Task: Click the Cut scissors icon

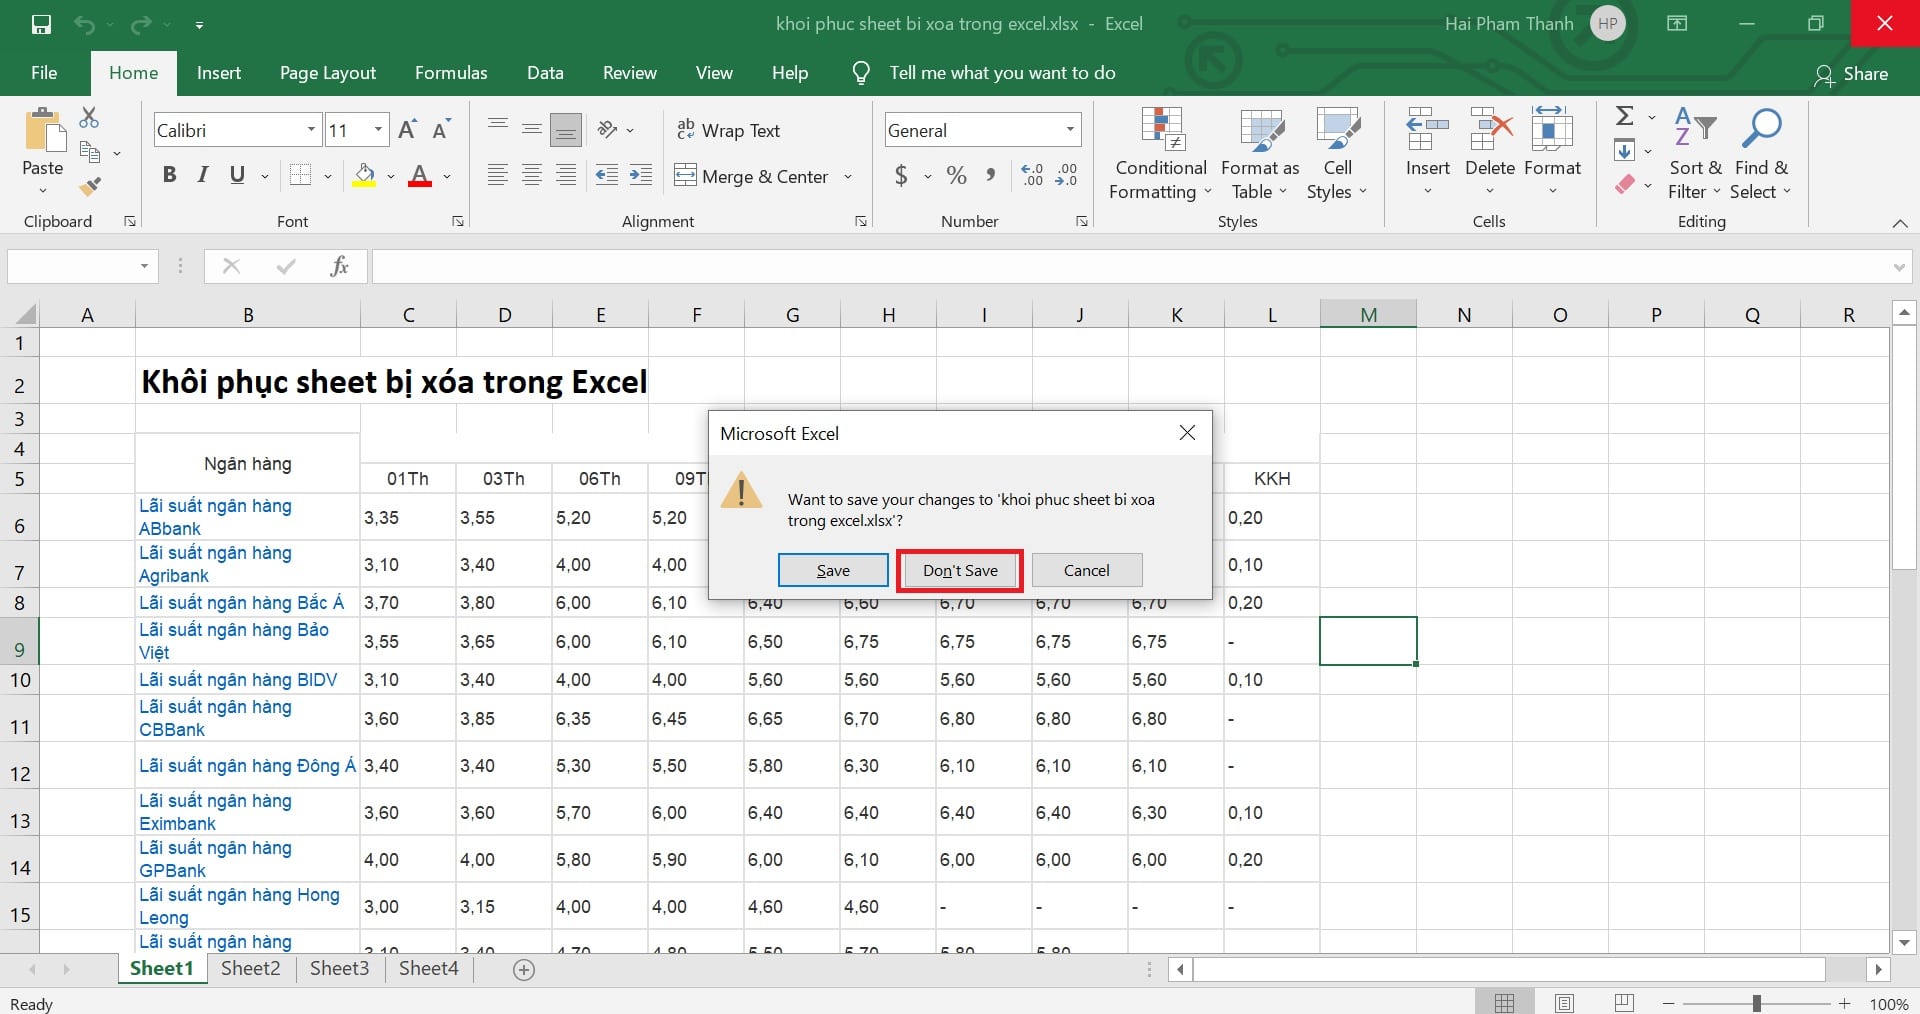Action: tap(89, 118)
